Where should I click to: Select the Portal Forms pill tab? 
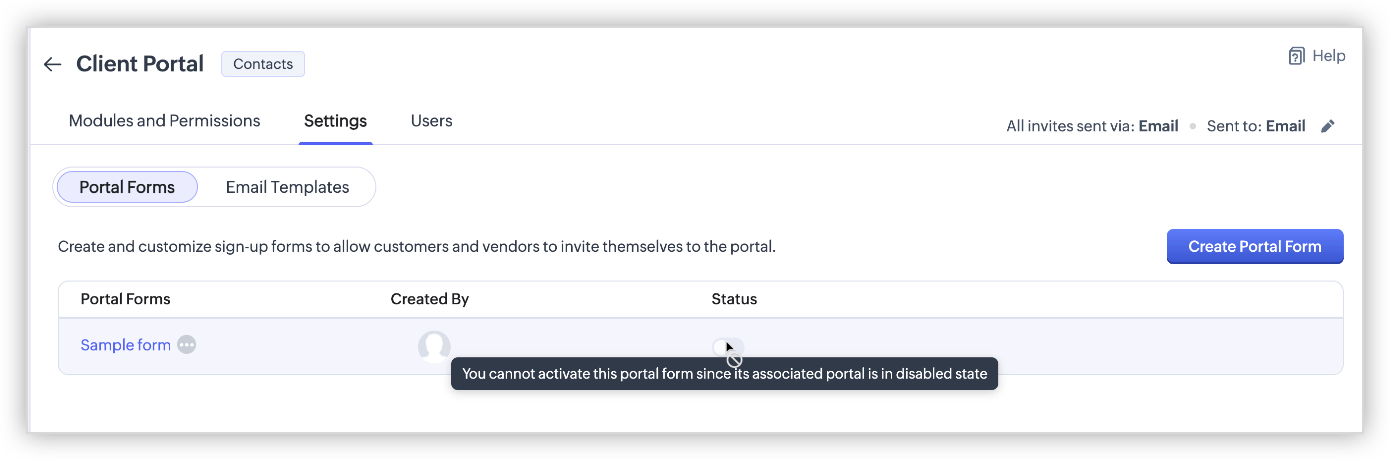point(127,187)
